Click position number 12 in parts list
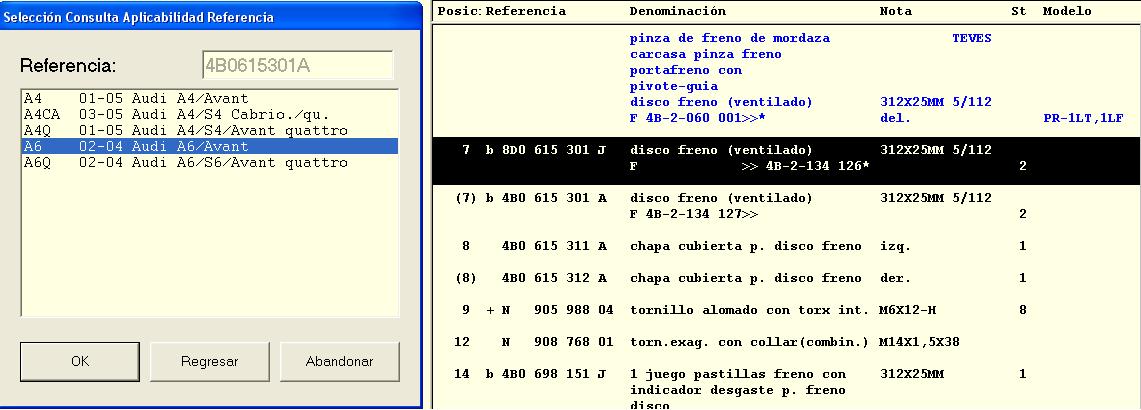 click(x=462, y=342)
